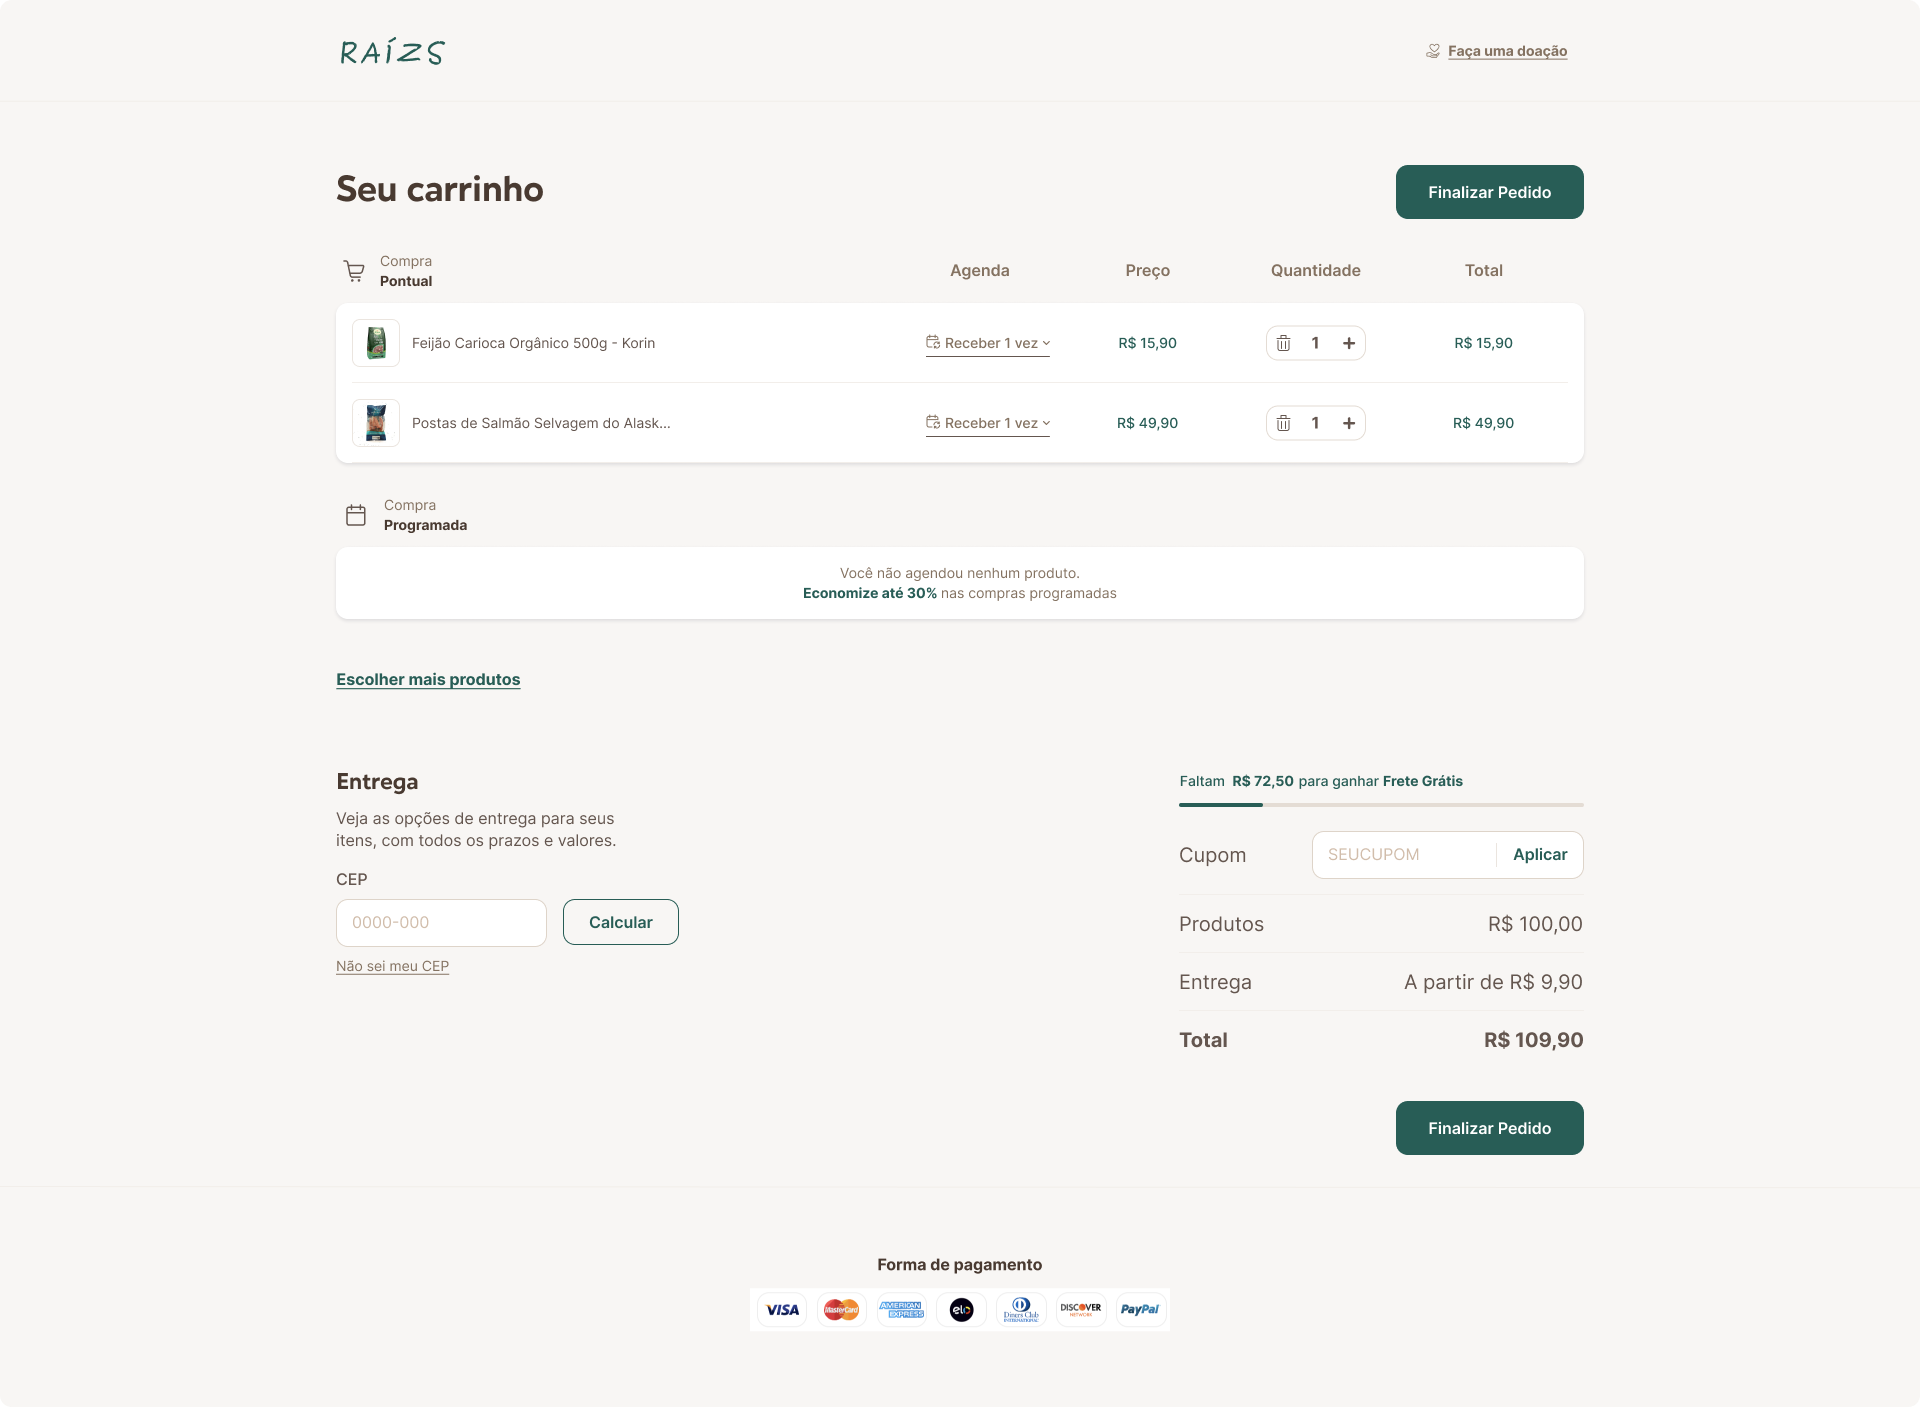The image size is (1920, 1407).
Task: Click the Compra Pontual cart icon
Action: click(x=354, y=271)
